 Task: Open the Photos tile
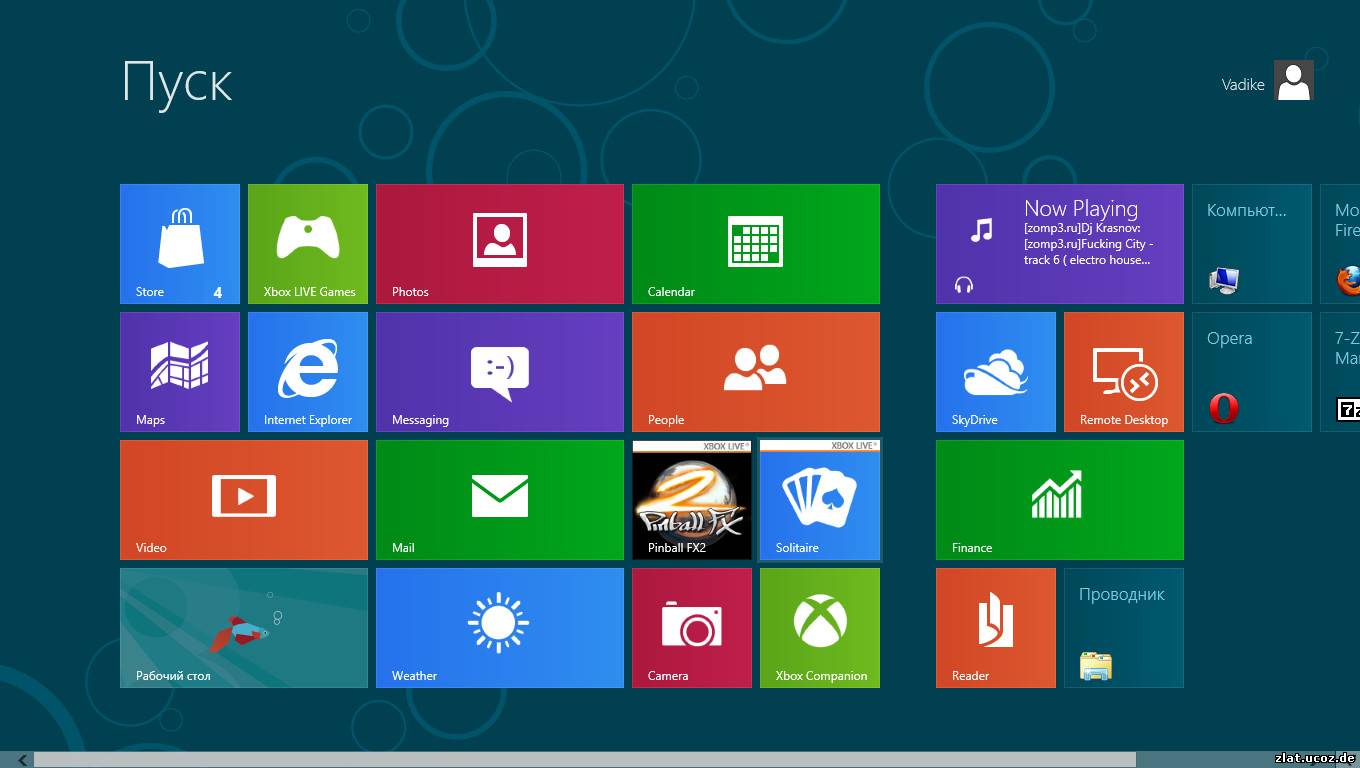(x=500, y=244)
